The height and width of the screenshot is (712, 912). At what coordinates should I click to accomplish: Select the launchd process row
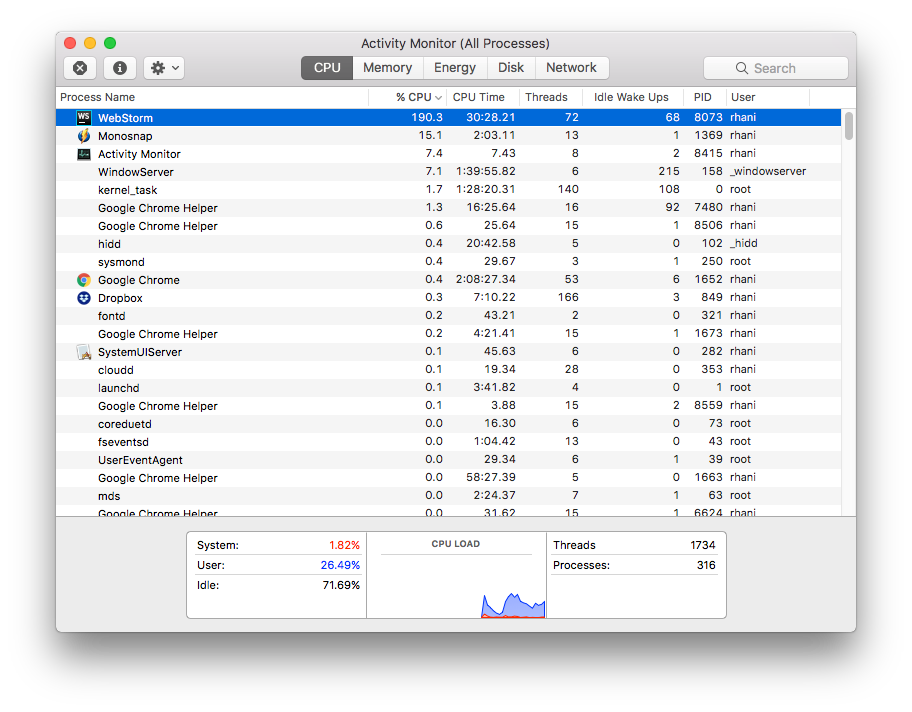448,388
